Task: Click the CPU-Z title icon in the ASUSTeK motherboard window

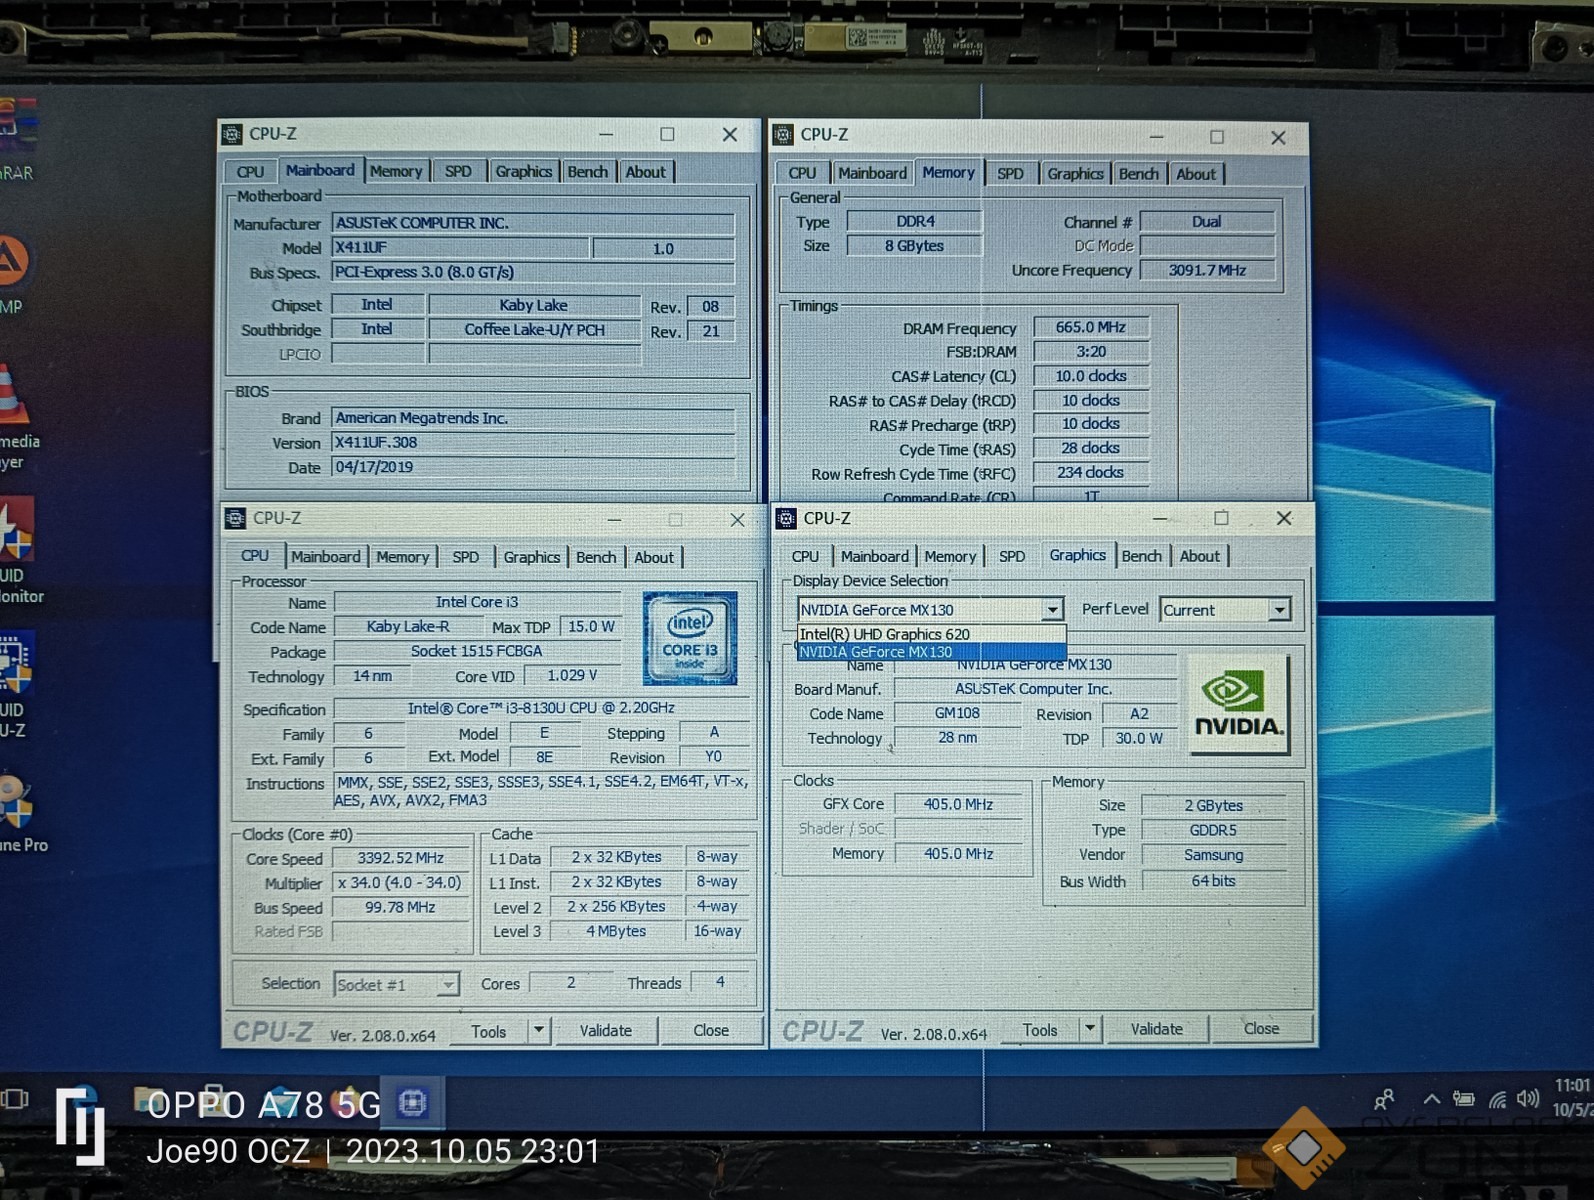Action: pyautogui.click(x=232, y=134)
